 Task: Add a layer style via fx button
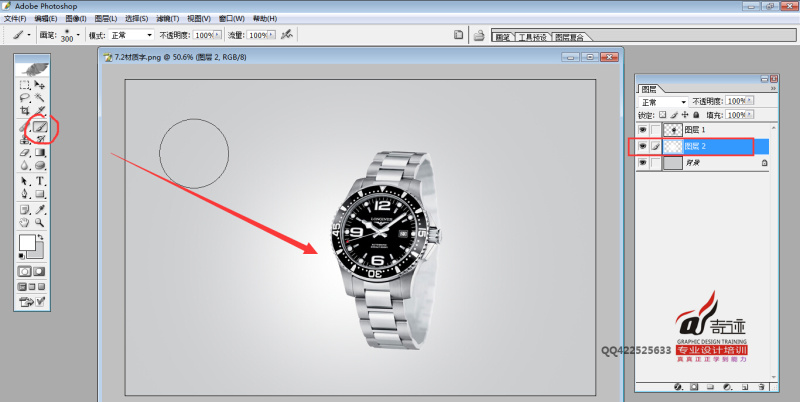[x=678, y=387]
